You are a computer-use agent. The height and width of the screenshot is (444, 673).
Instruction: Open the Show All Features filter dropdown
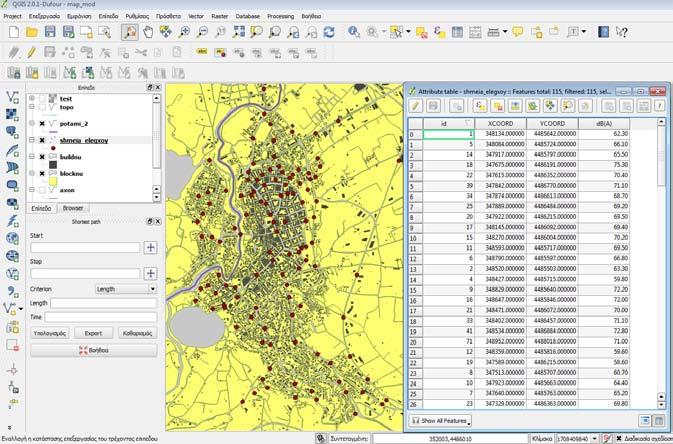[440, 421]
